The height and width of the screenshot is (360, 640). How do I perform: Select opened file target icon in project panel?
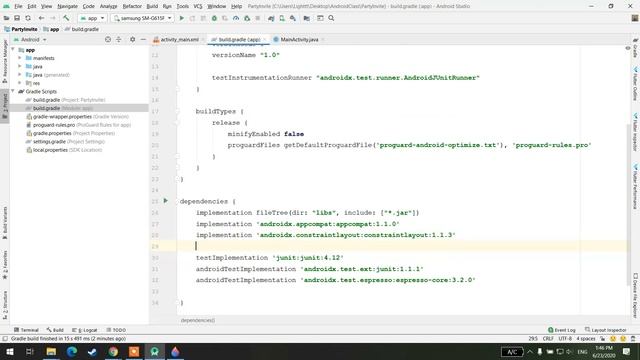[108, 40]
